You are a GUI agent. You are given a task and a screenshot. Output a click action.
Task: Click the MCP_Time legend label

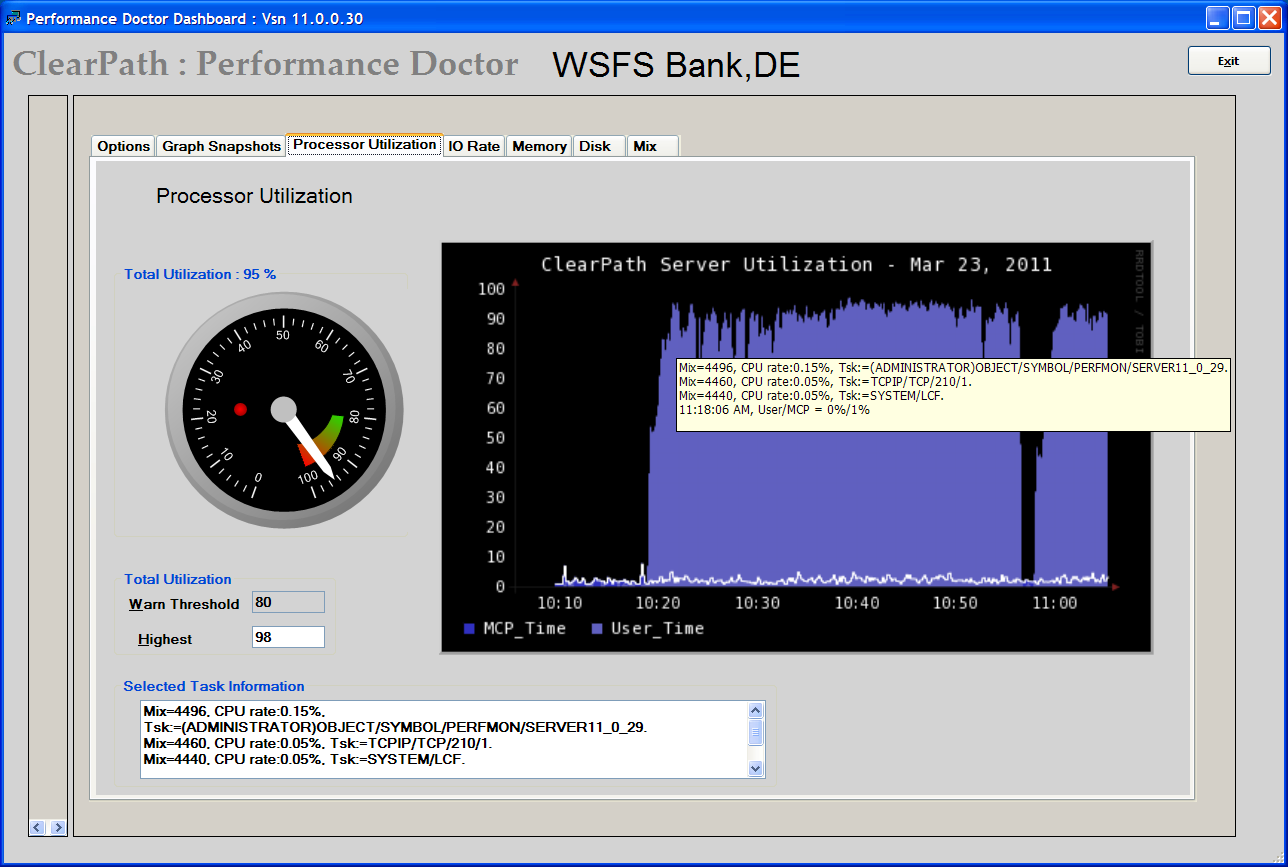pyautogui.click(x=525, y=628)
